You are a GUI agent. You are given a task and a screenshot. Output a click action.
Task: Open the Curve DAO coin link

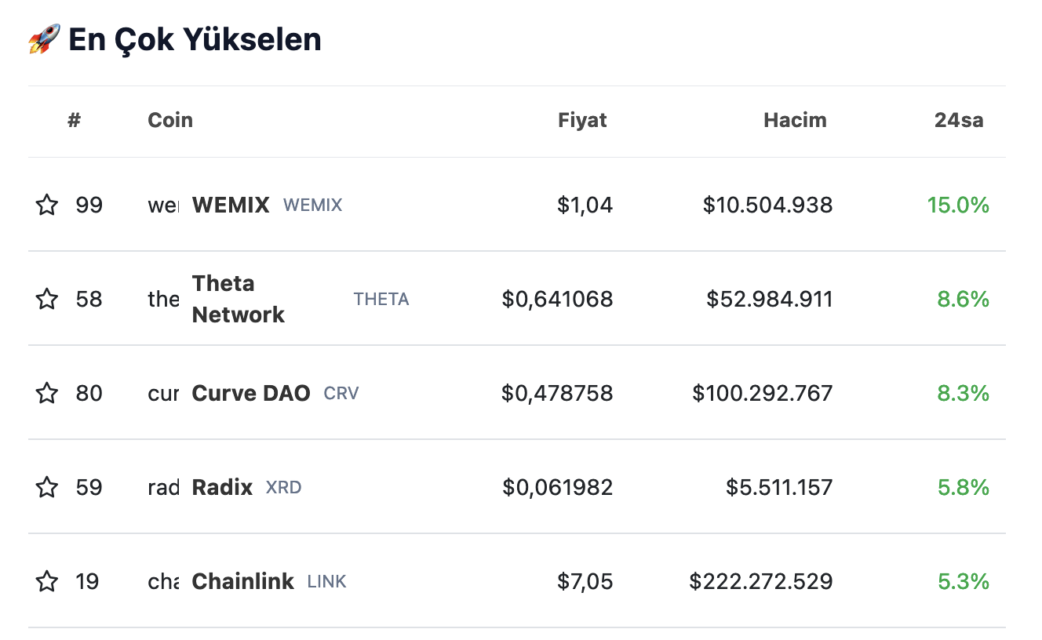click(x=251, y=393)
